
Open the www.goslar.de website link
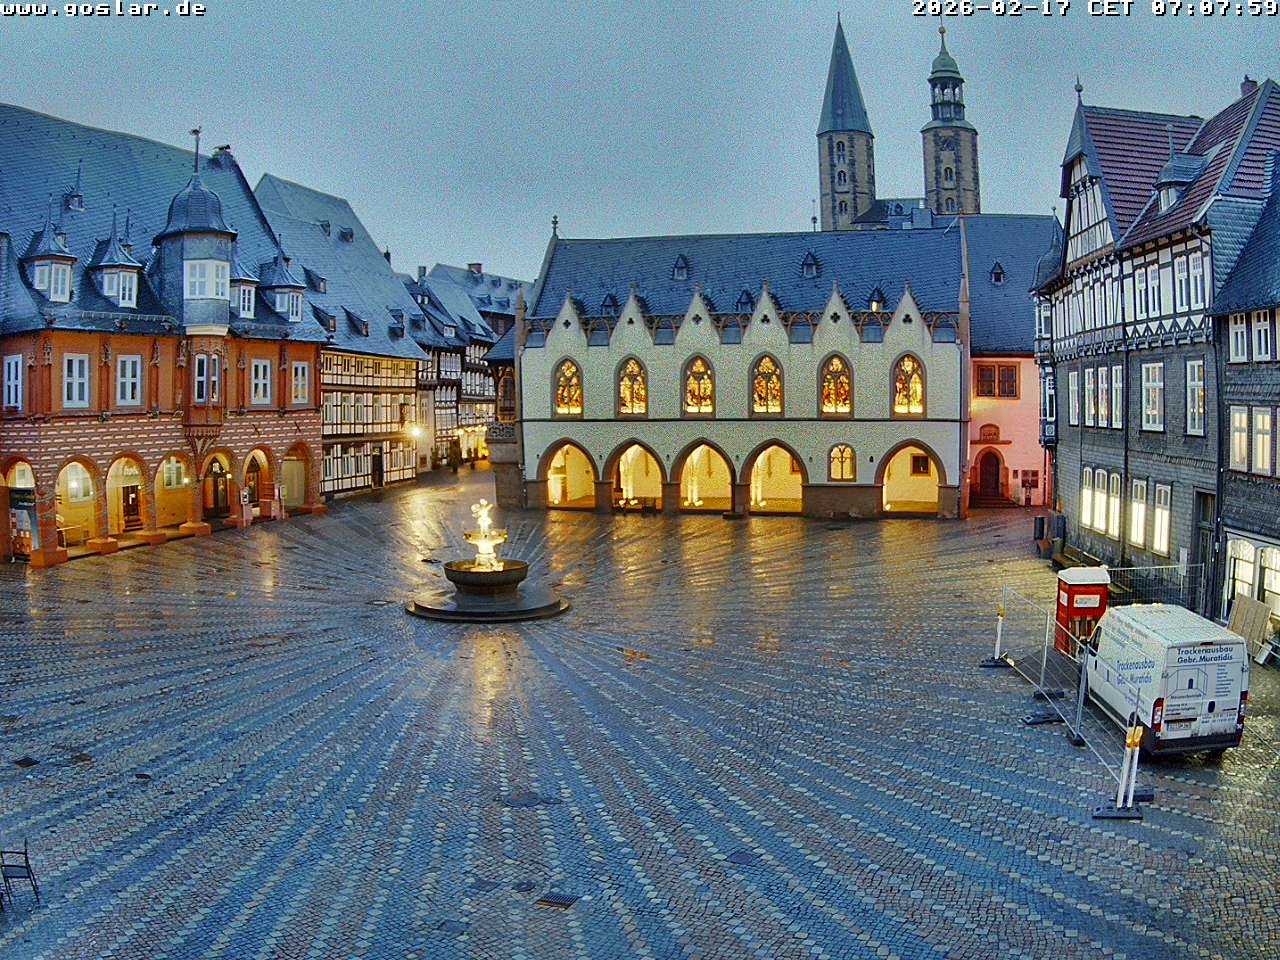pyautogui.click(x=100, y=12)
